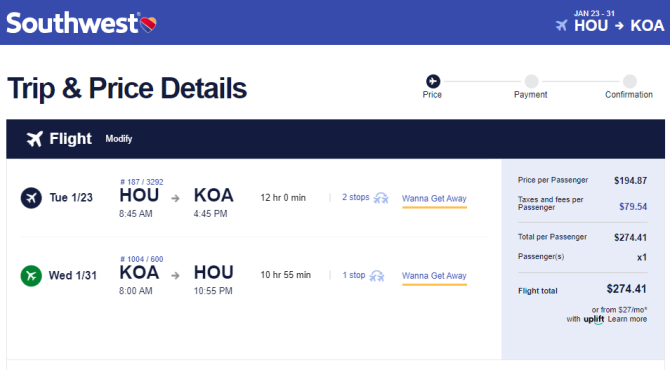This screenshot has height=370, width=670.
Task: Click the Southwest heart logo
Action: pyautogui.click(x=148, y=24)
